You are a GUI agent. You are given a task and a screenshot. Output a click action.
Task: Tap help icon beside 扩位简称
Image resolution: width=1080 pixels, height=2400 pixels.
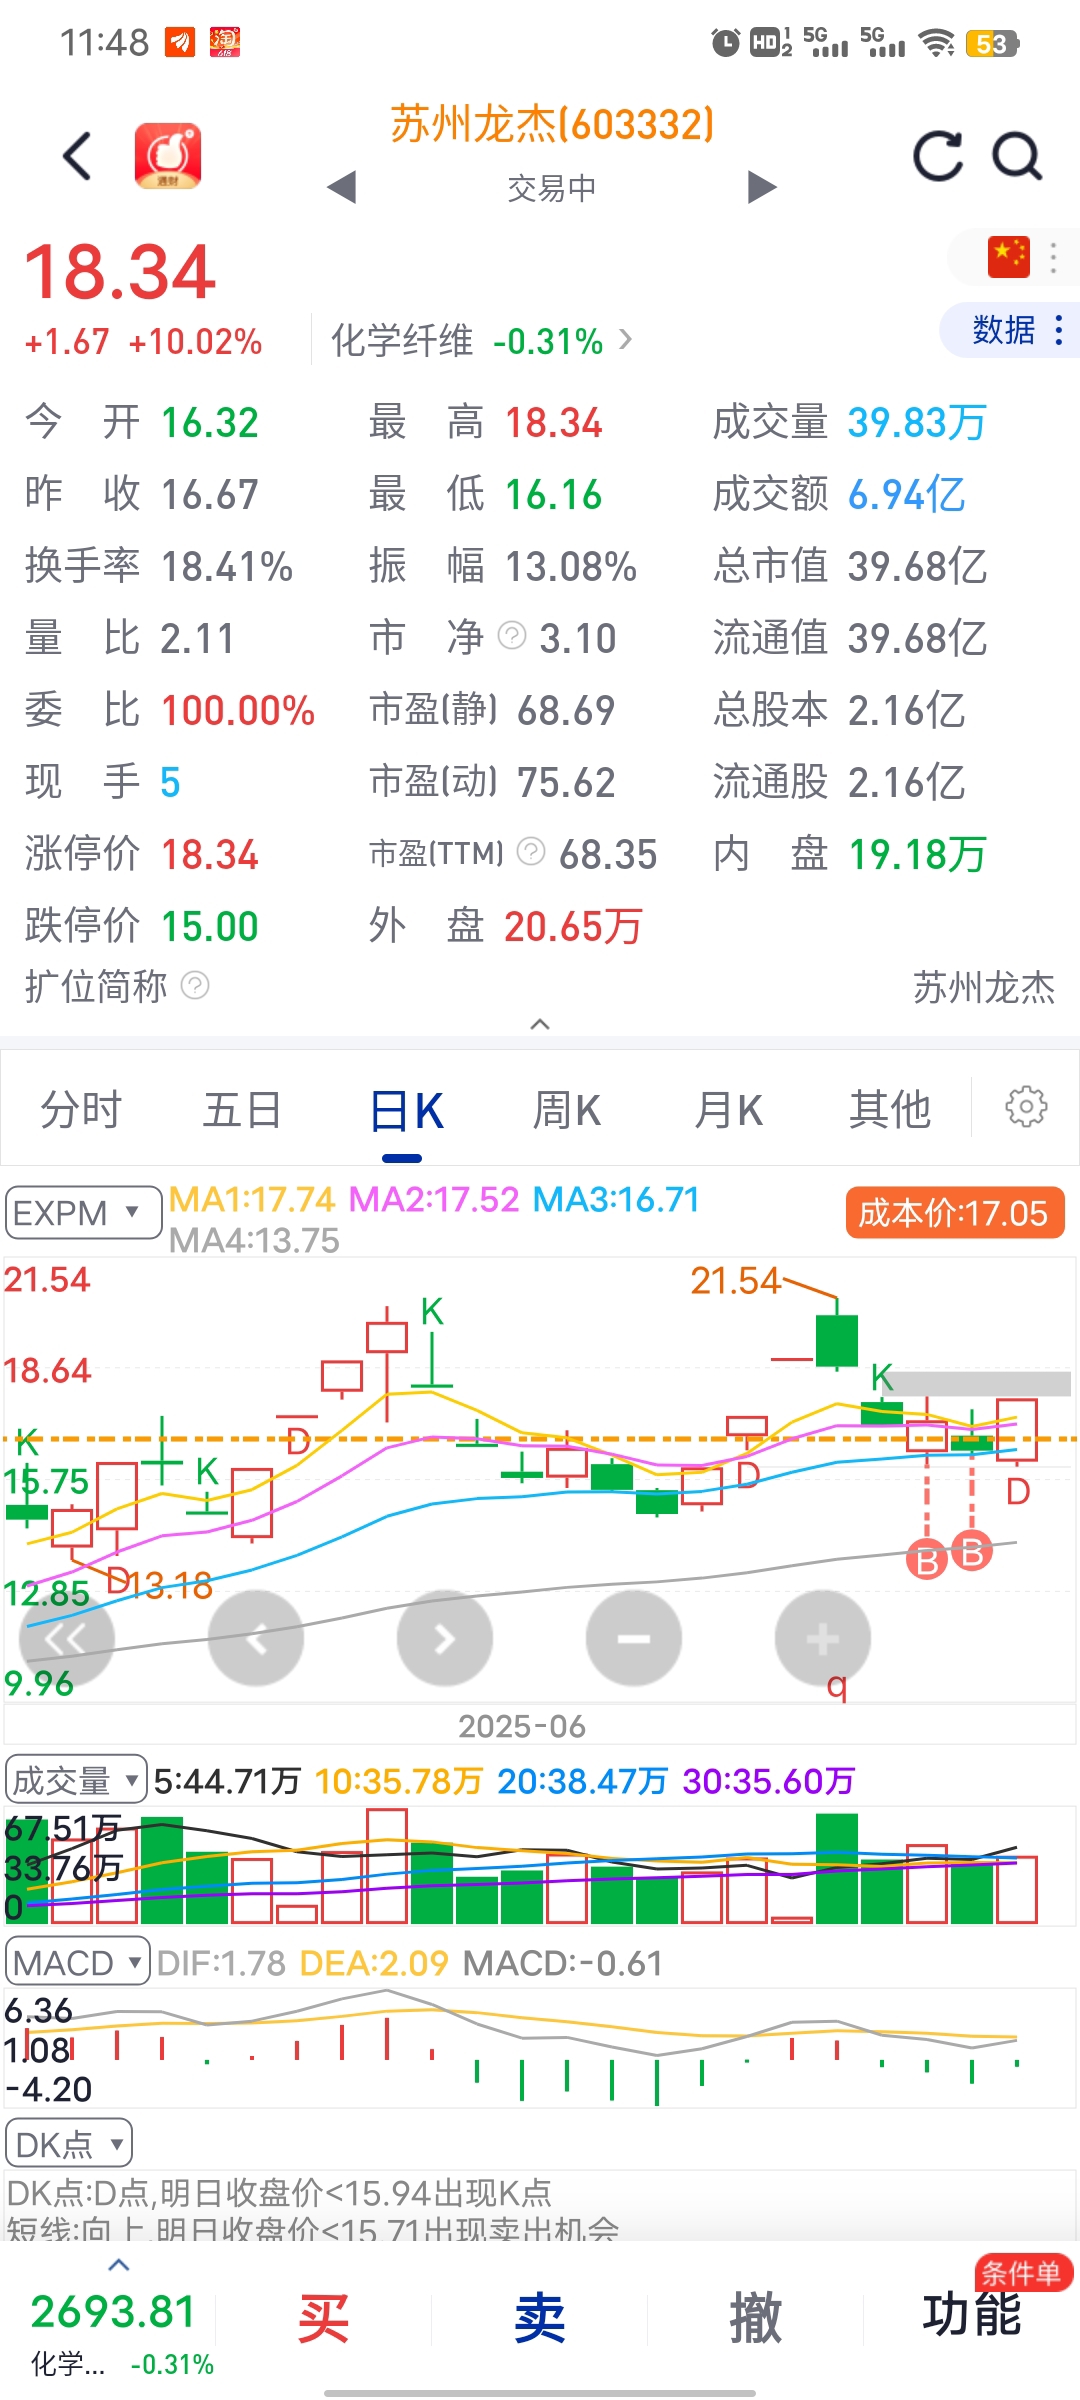point(195,986)
